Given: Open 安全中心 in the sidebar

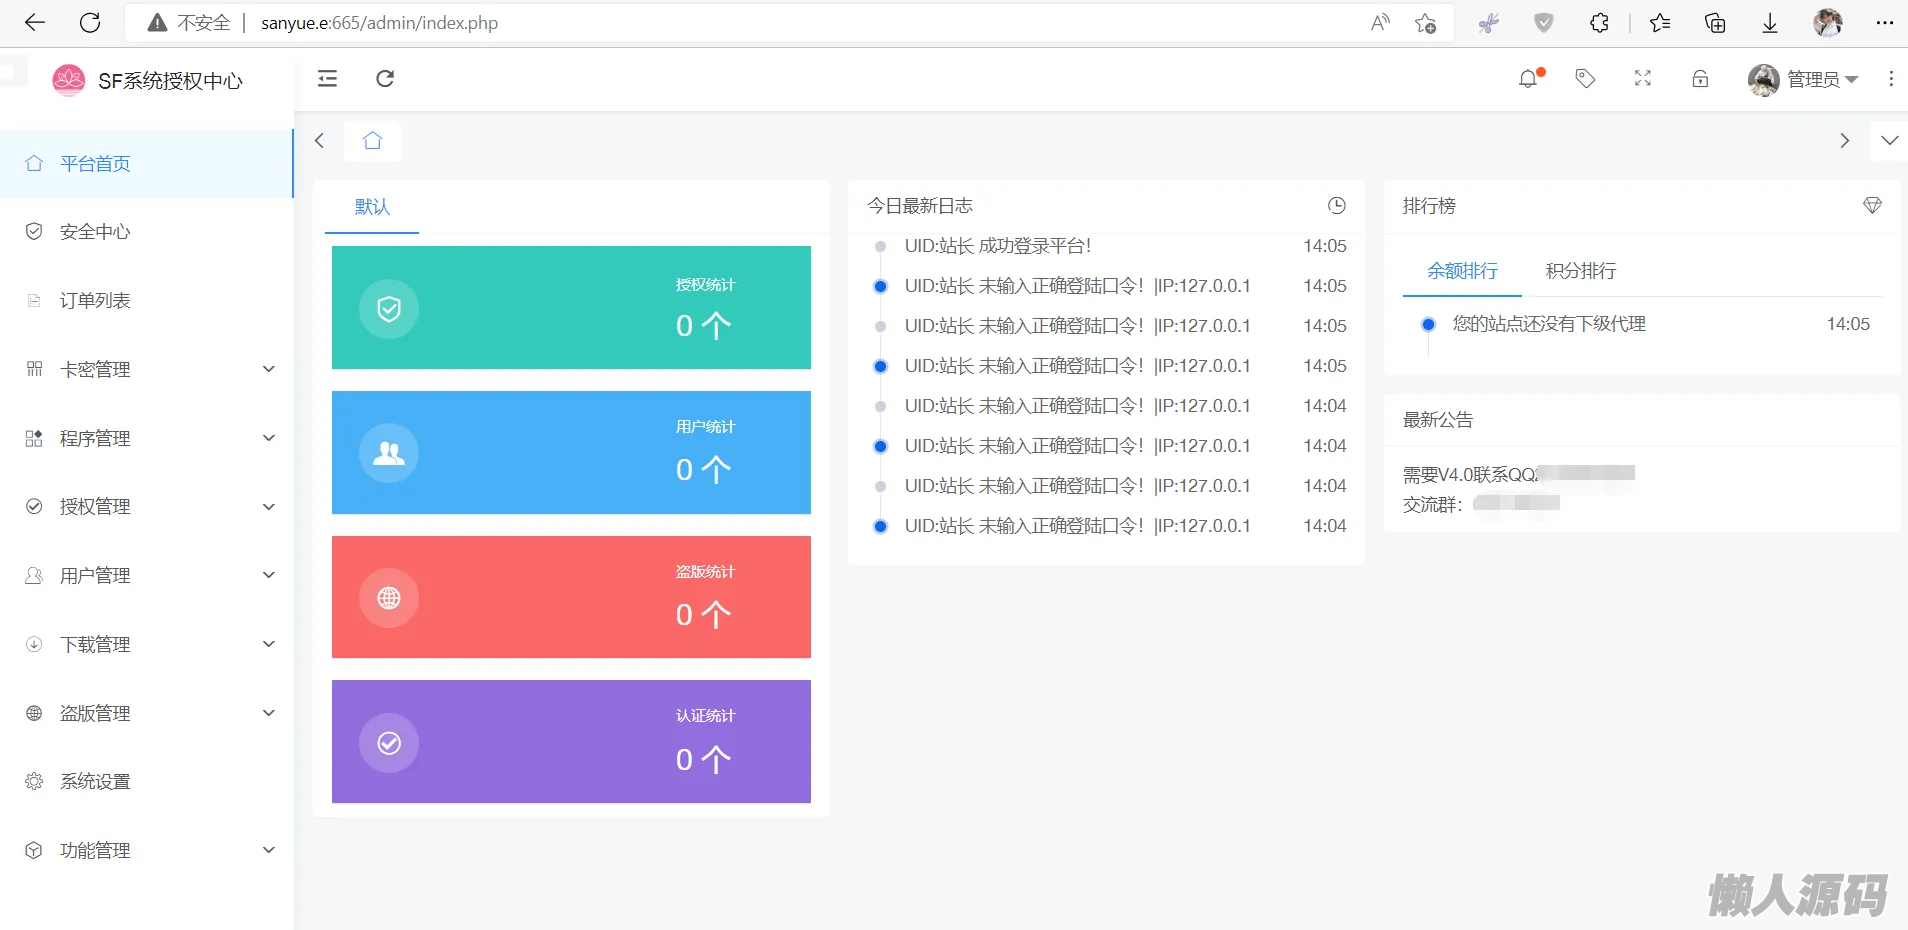Looking at the screenshot, I should [x=95, y=232].
